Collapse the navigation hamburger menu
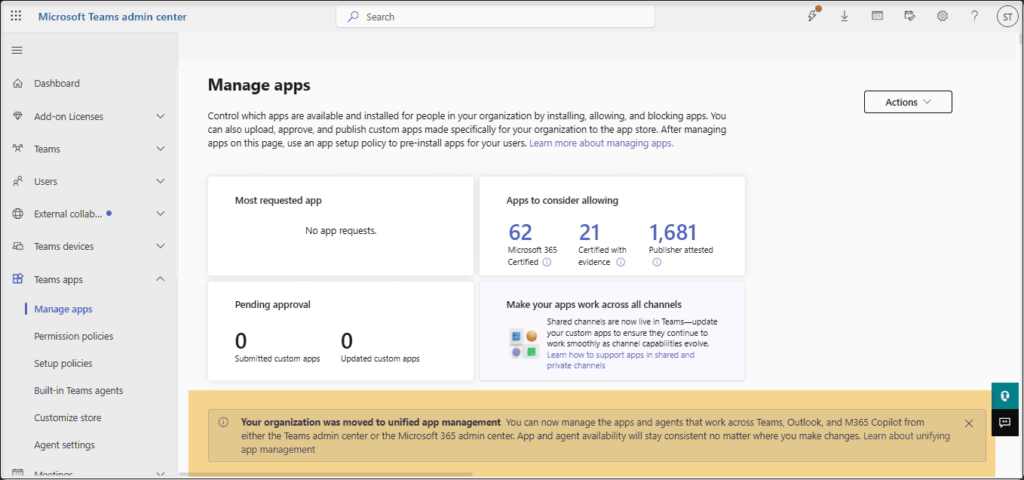 pos(17,50)
